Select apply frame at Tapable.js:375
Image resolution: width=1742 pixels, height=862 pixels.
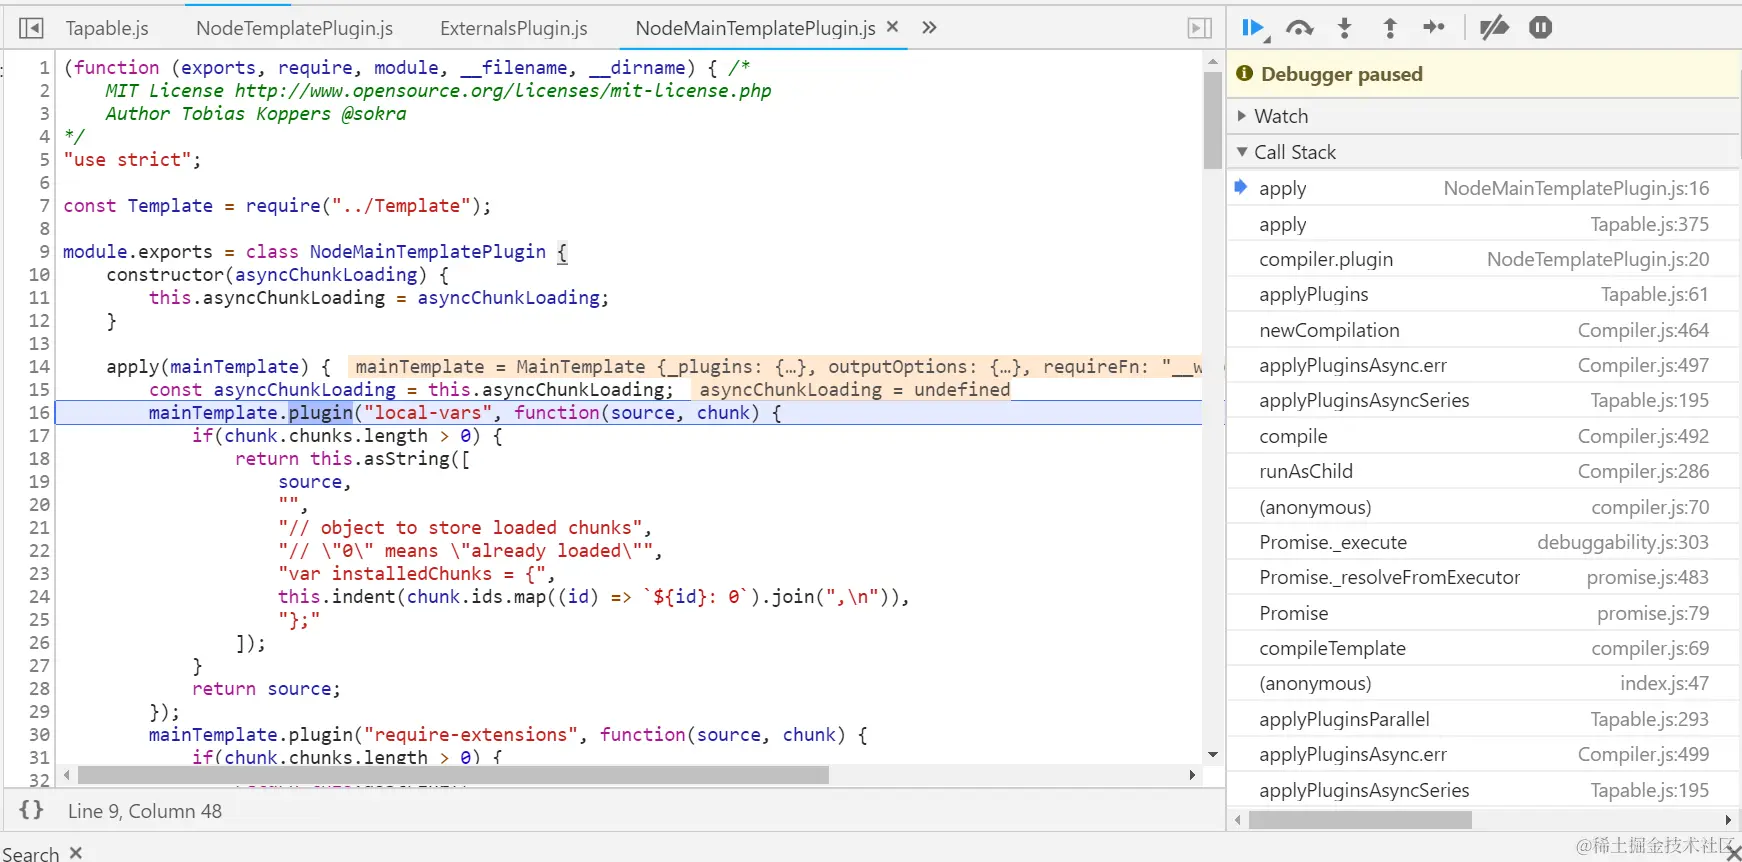click(x=1484, y=224)
